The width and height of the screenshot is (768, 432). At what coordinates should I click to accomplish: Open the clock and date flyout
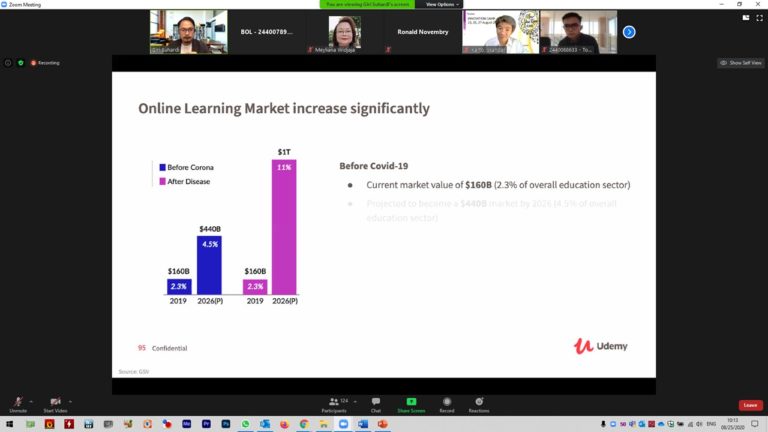[732, 424]
